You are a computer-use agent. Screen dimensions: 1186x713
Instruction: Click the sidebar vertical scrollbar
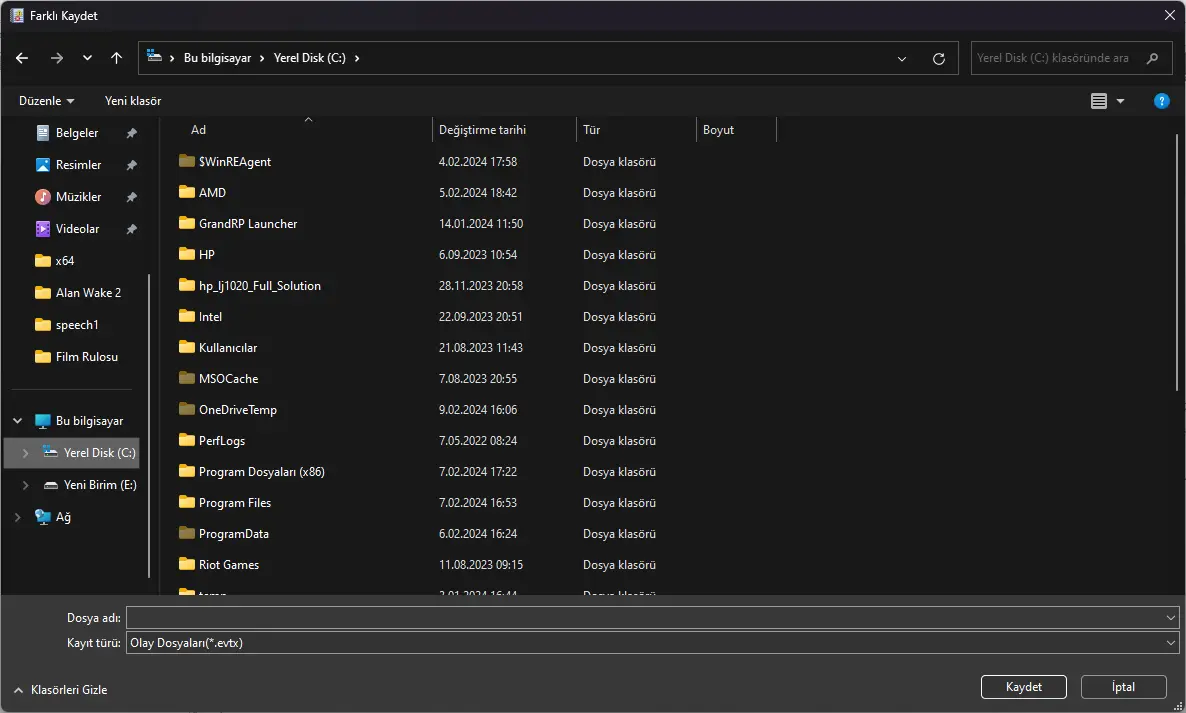[150, 426]
